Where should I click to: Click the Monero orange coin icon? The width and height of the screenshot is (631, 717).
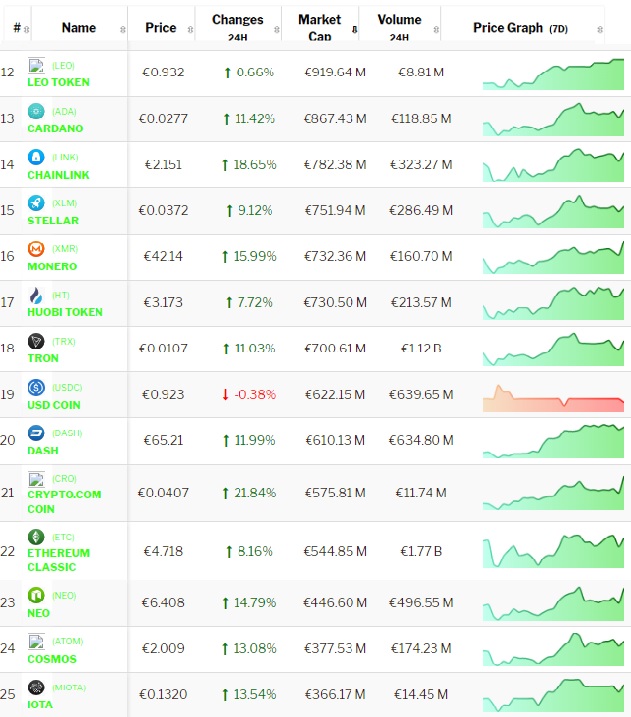tap(36, 249)
